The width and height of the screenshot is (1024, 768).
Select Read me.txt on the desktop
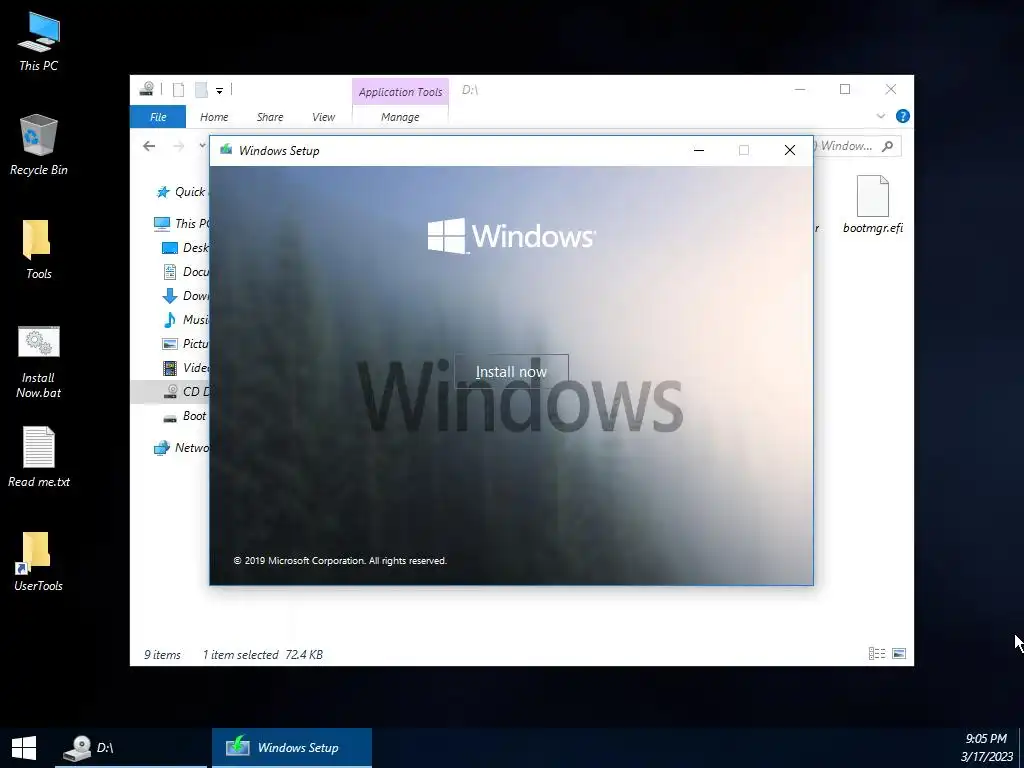coord(39,457)
